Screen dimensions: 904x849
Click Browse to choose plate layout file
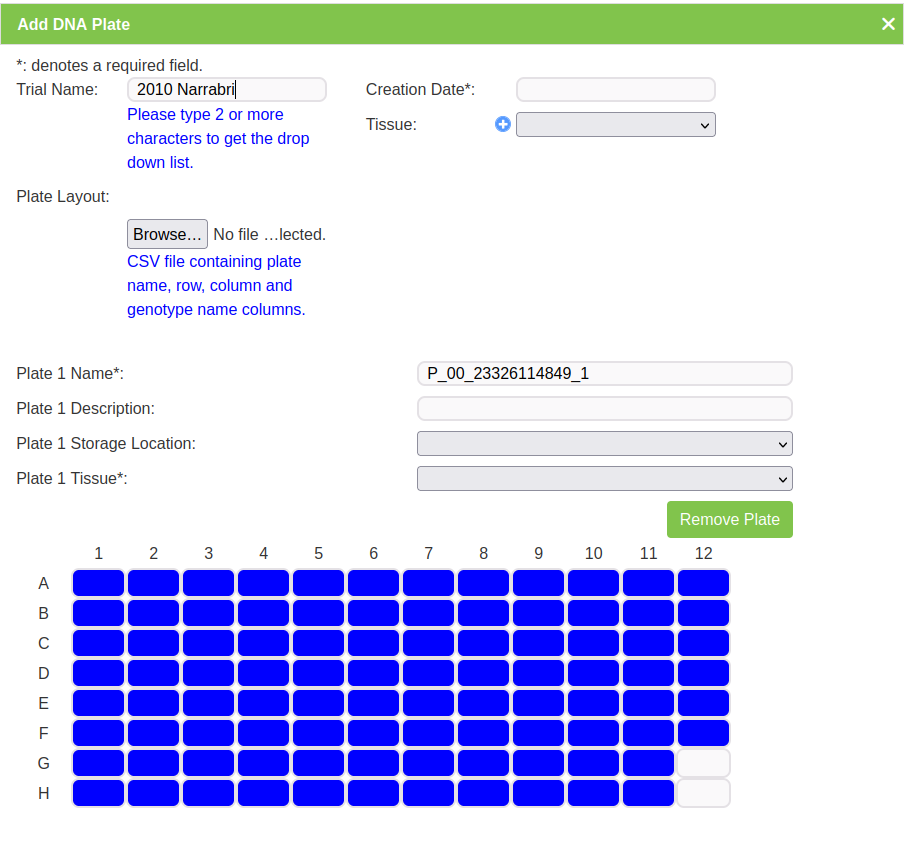tap(167, 234)
